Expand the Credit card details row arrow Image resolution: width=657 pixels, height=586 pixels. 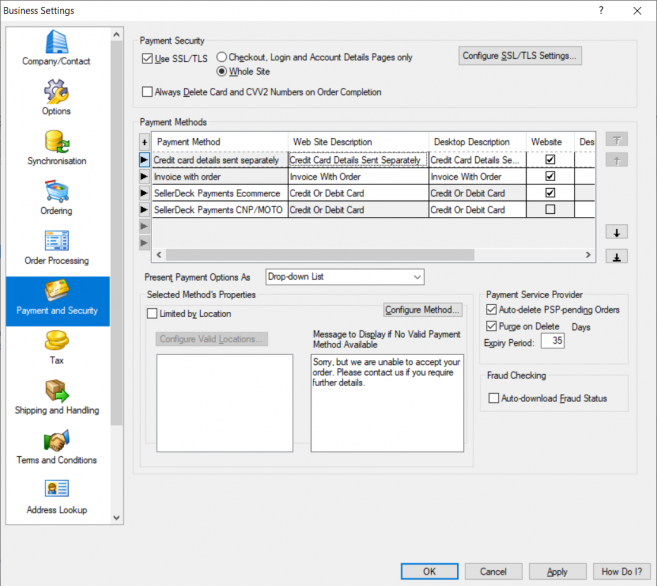144,160
